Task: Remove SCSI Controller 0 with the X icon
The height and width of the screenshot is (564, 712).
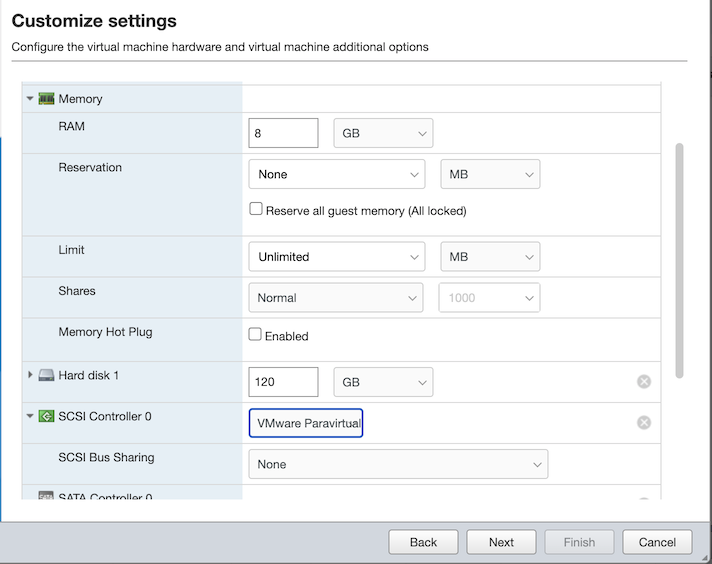Action: click(644, 422)
